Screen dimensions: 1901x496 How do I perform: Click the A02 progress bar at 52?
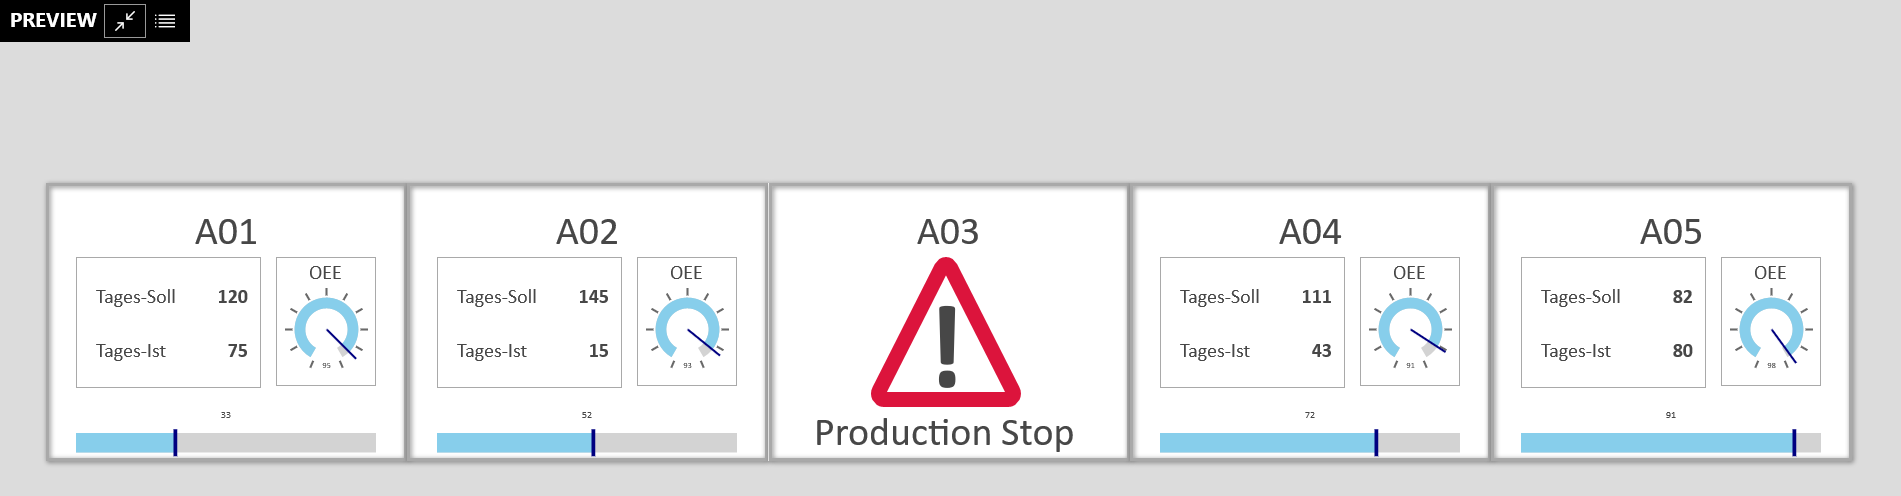[x=593, y=442]
